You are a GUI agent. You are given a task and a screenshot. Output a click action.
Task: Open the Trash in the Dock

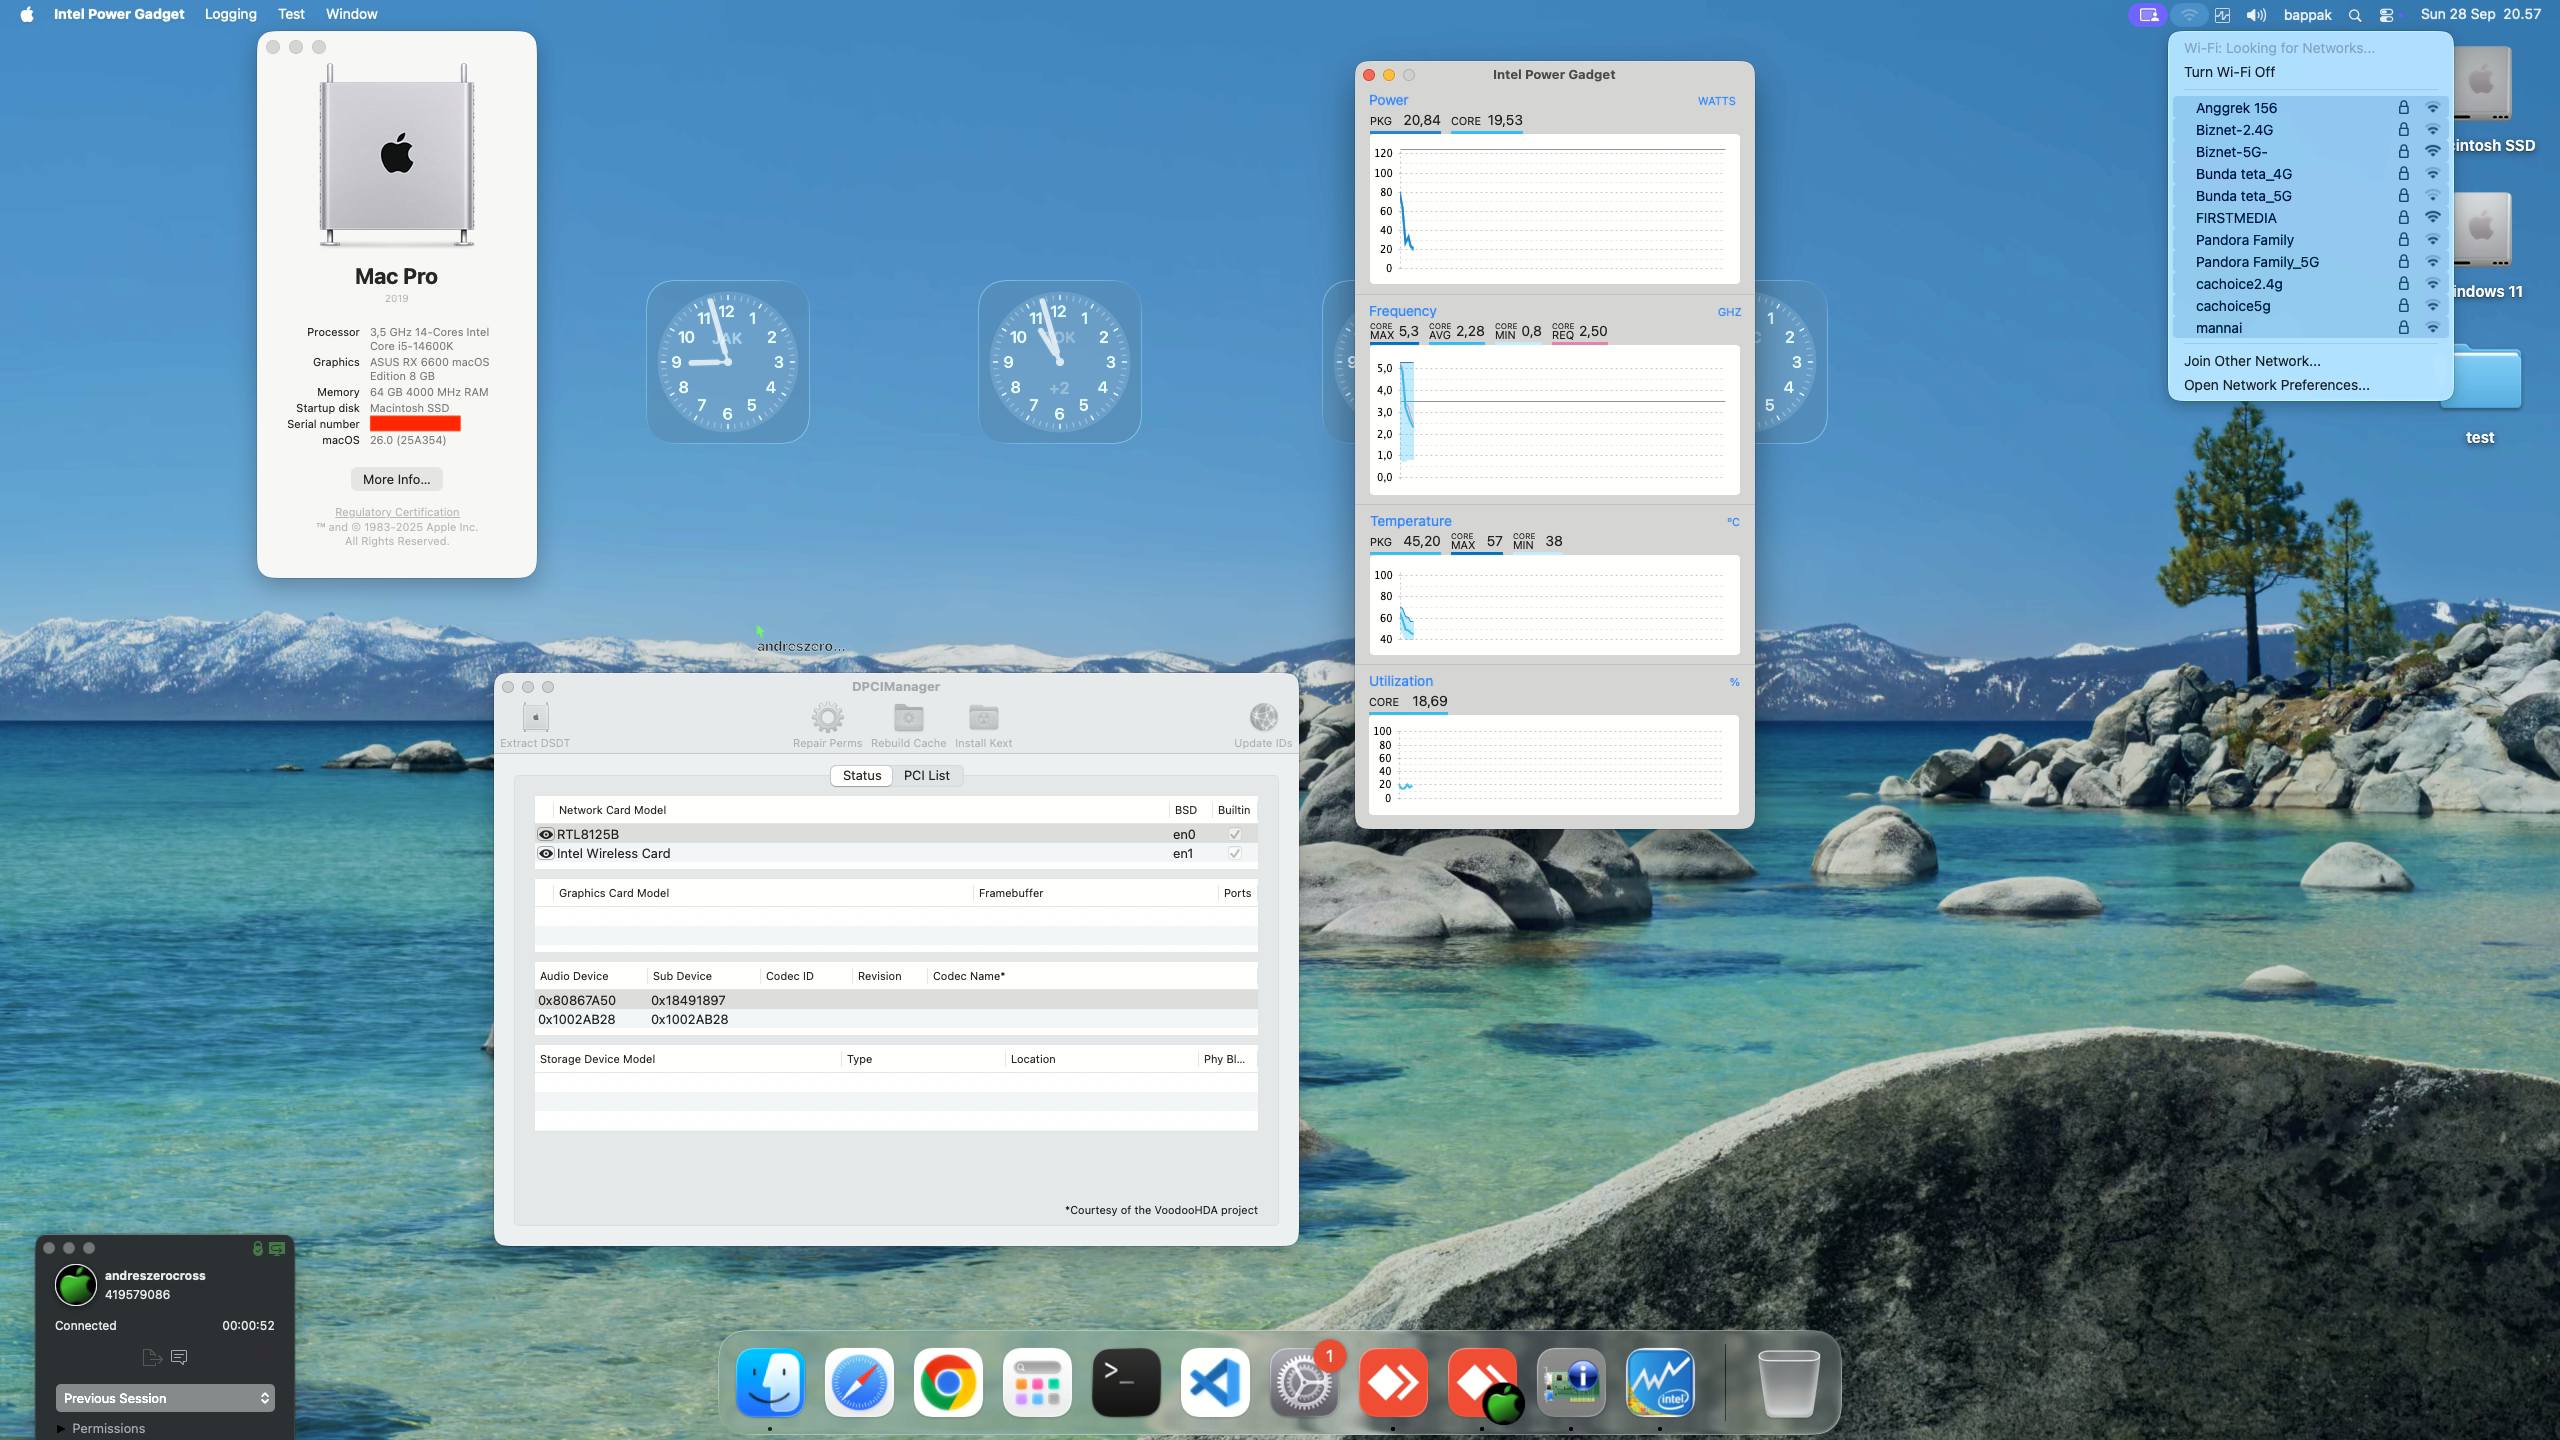point(1788,1383)
